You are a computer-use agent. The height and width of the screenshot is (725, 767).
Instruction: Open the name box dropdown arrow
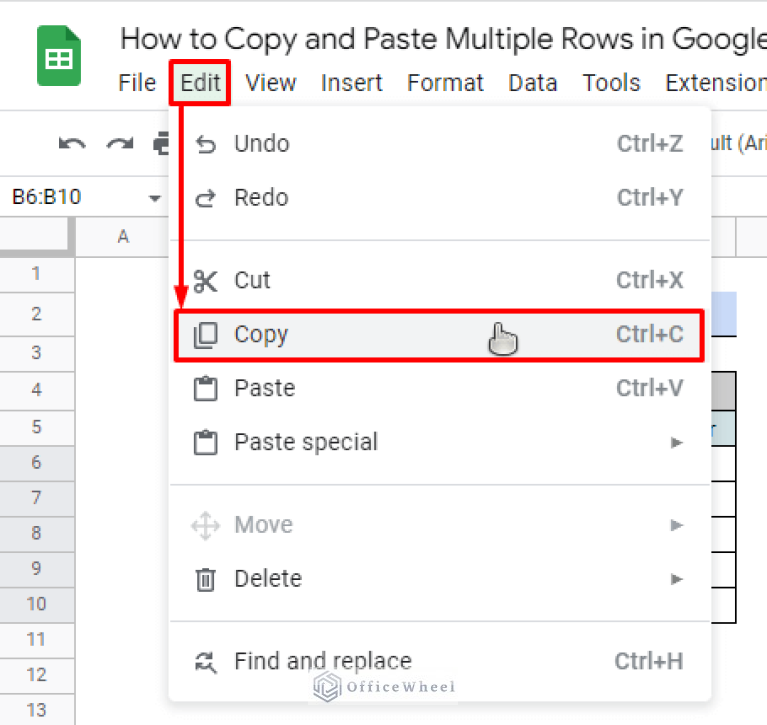(x=155, y=198)
